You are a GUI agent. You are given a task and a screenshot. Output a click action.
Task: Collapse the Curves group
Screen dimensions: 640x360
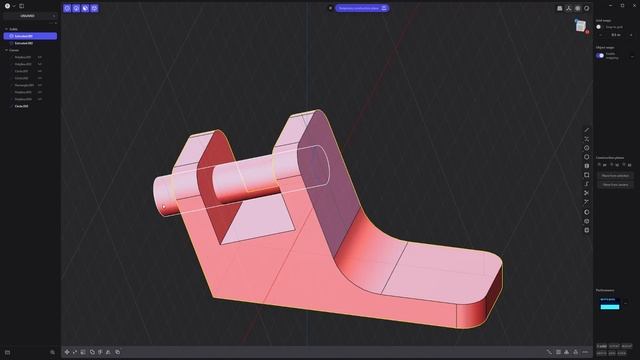tap(6, 50)
